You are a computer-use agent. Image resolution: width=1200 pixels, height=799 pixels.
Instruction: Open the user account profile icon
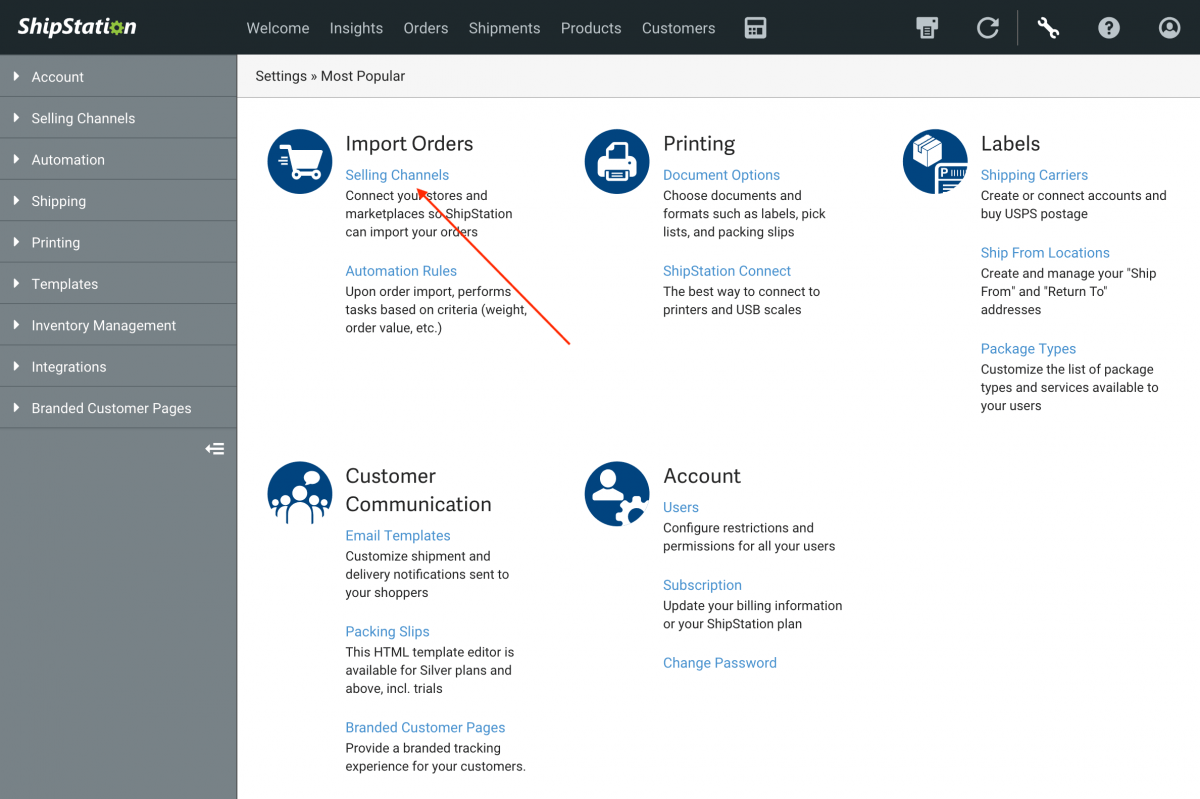click(1170, 28)
